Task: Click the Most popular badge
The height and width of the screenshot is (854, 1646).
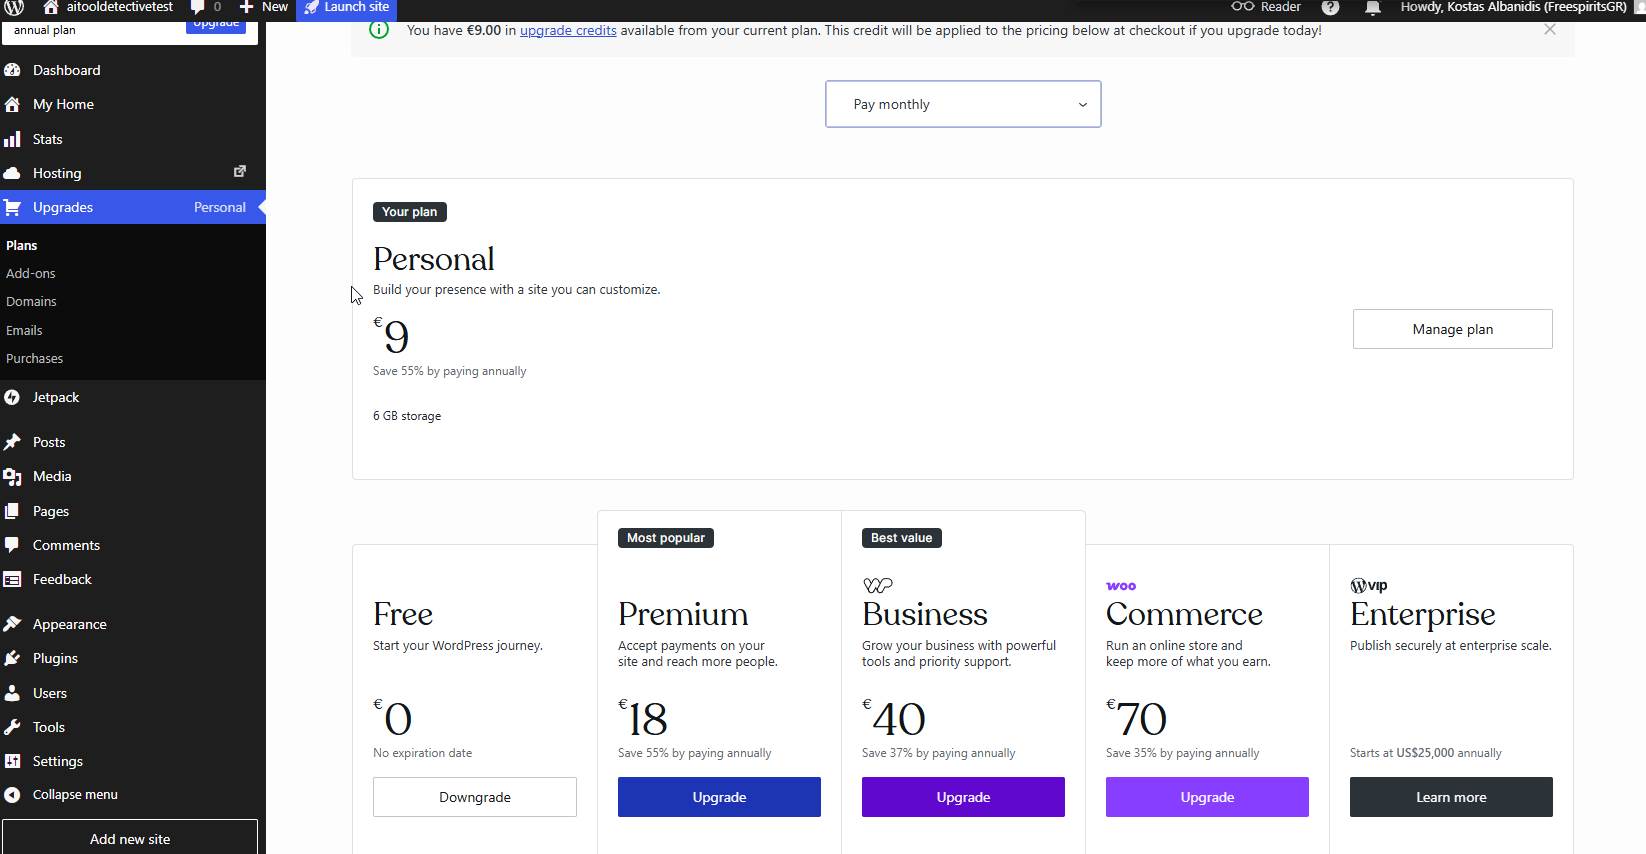Action: [666, 538]
